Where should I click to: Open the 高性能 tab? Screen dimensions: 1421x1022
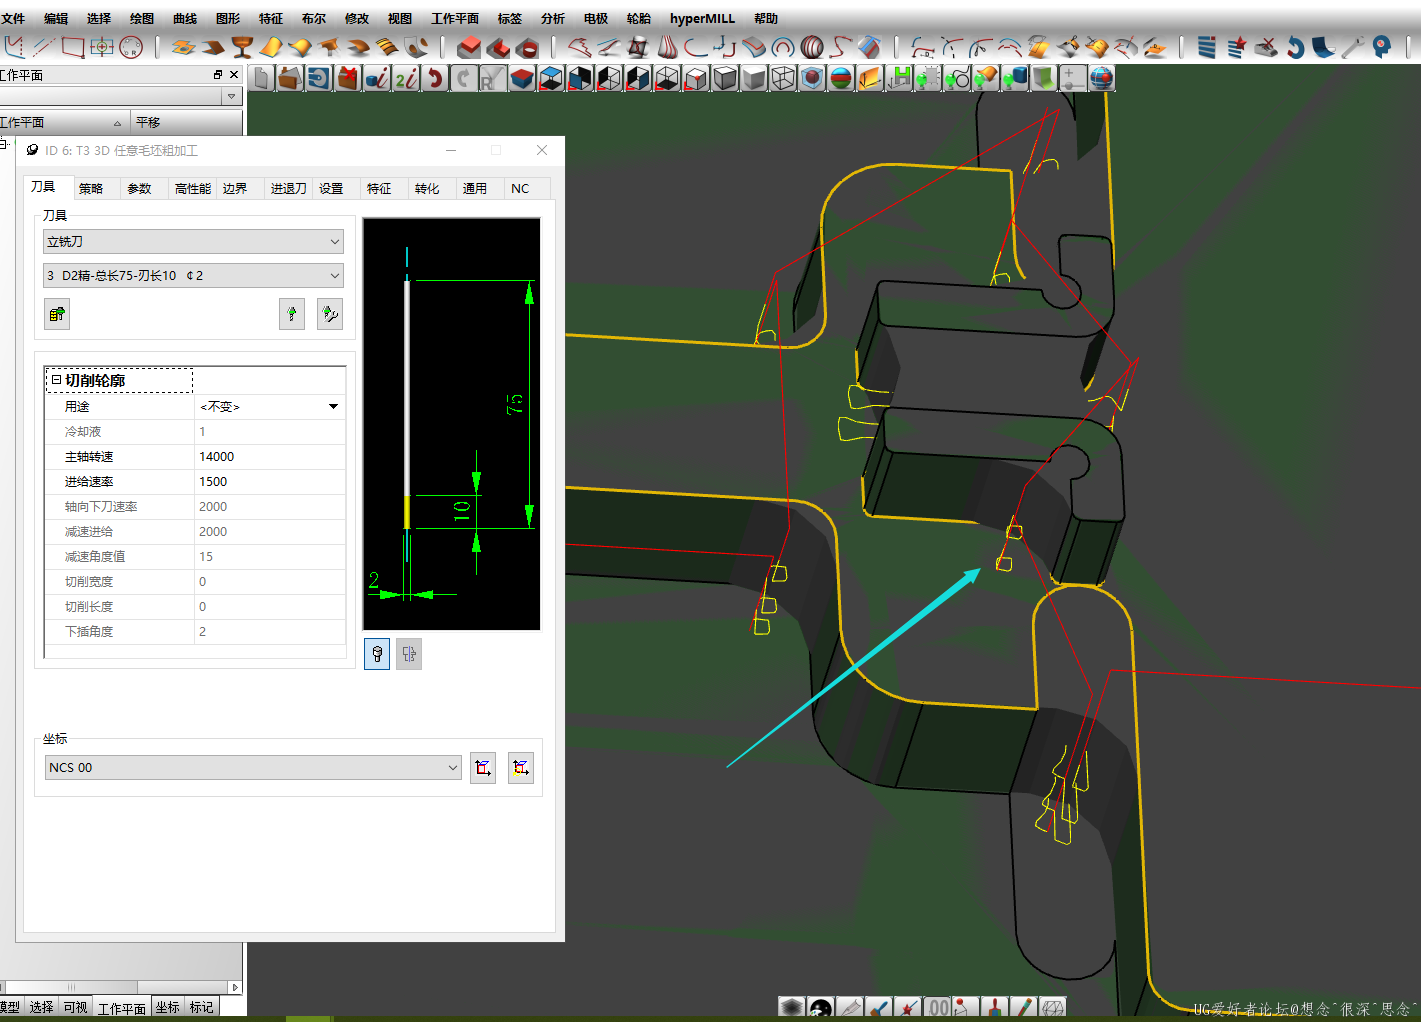pos(192,188)
